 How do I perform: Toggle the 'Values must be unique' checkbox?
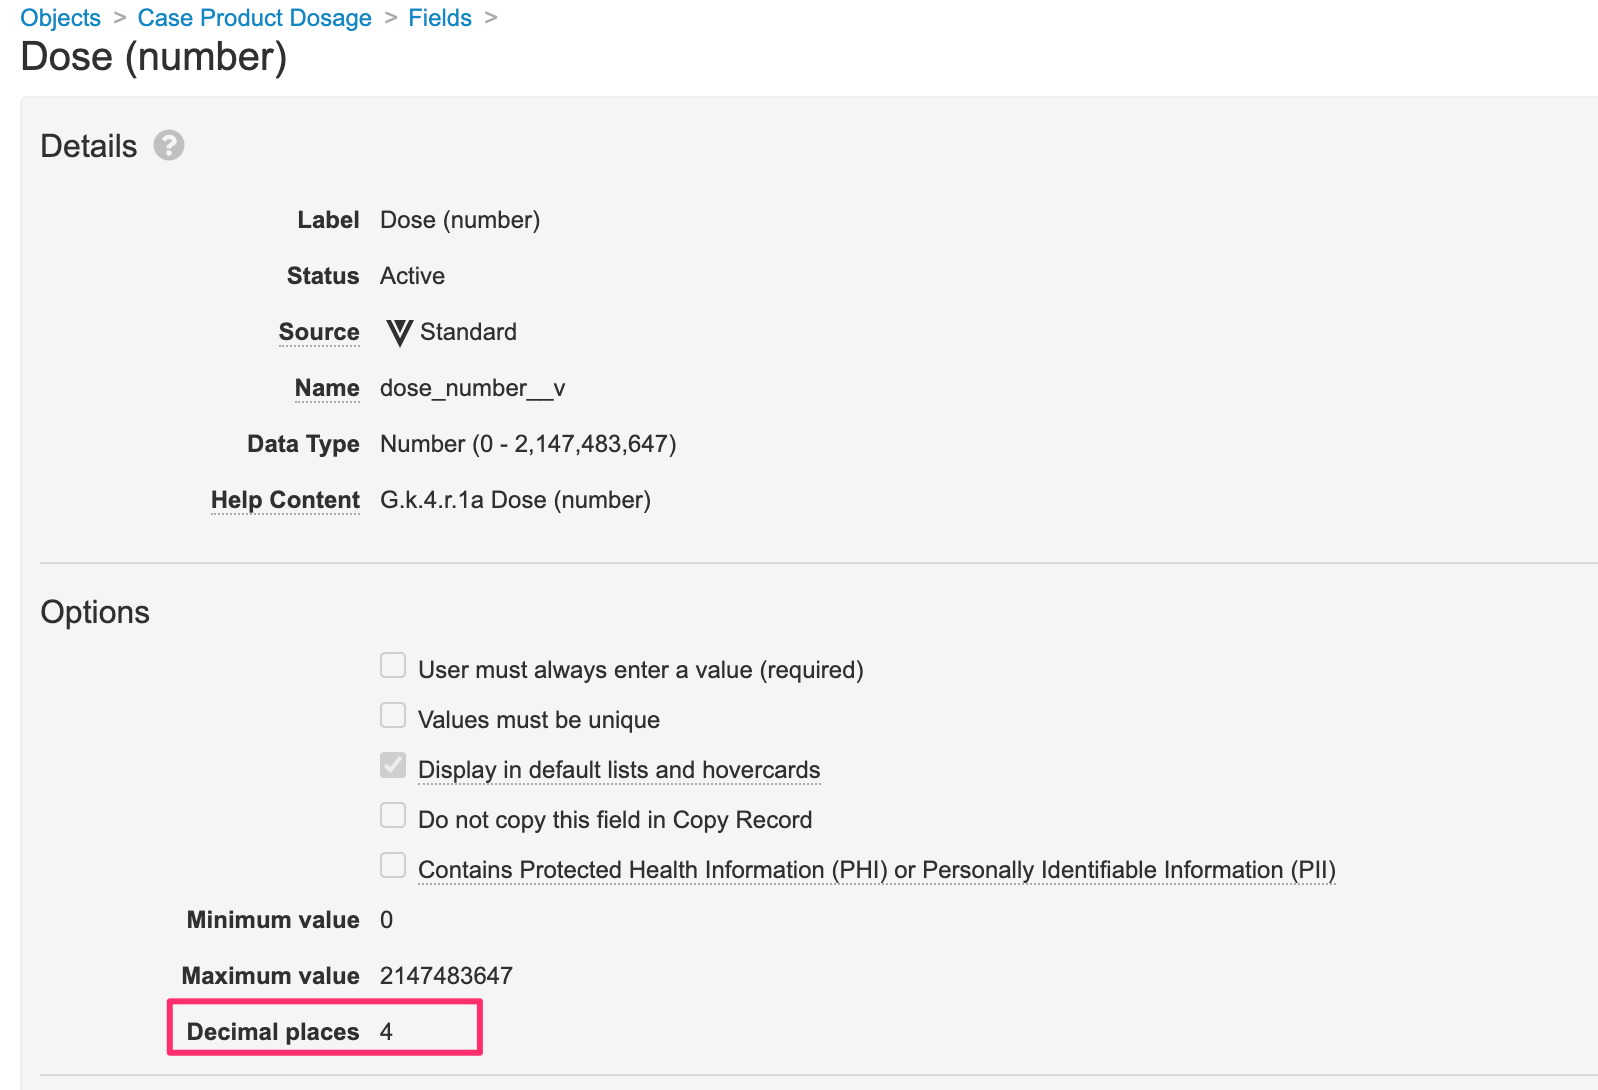(393, 716)
